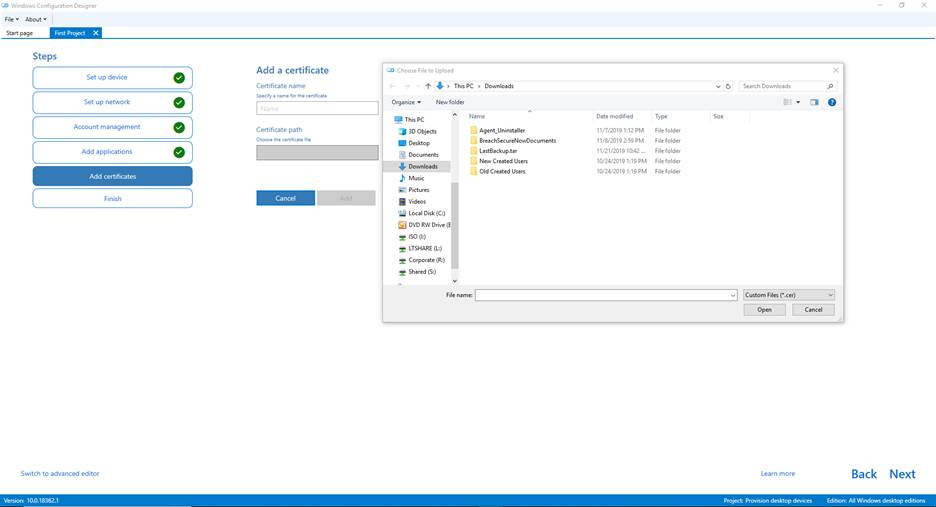The height and width of the screenshot is (507, 936).
Task: Go to Set up device step
Action: pos(112,78)
